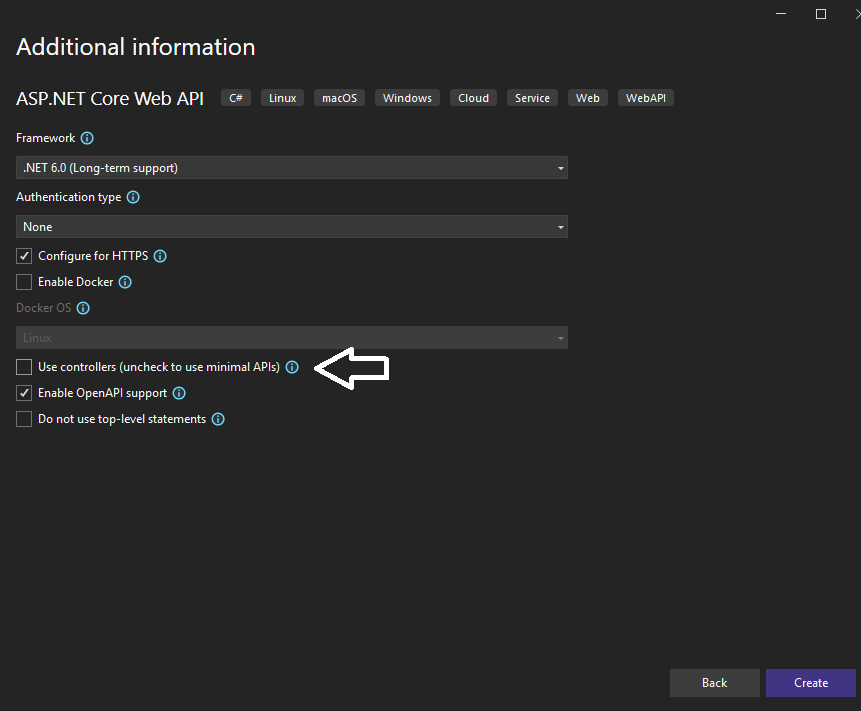The height and width of the screenshot is (711, 861).
Task: Click the Service tag
Action: point(532,98)
